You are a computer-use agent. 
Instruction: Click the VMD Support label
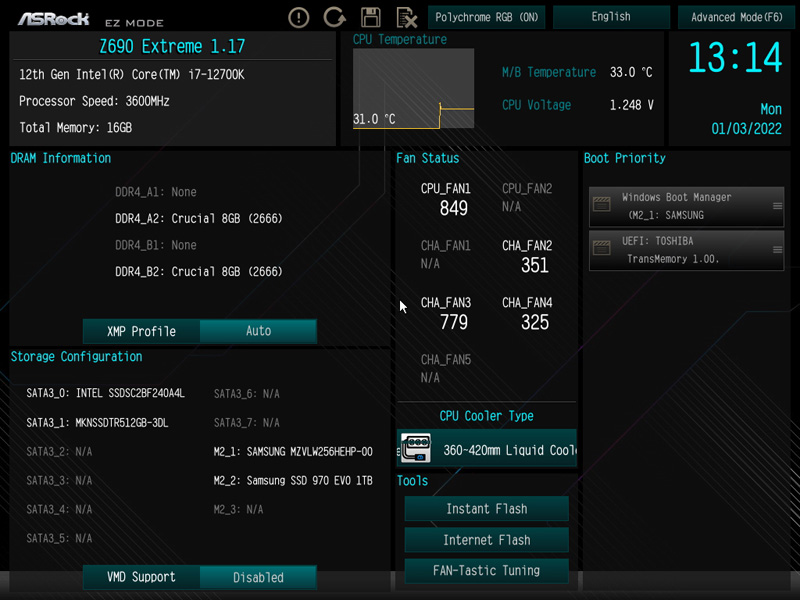141,577
